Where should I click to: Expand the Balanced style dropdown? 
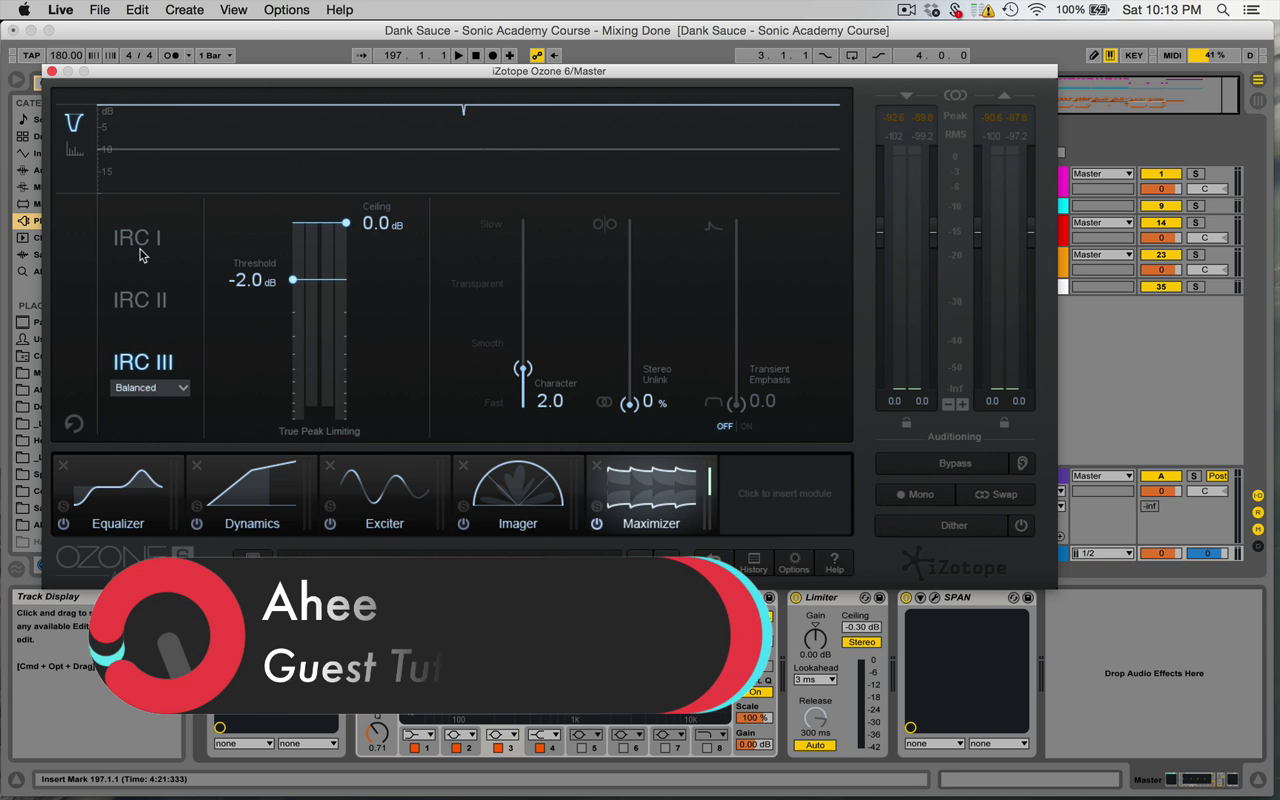(150, 388)
